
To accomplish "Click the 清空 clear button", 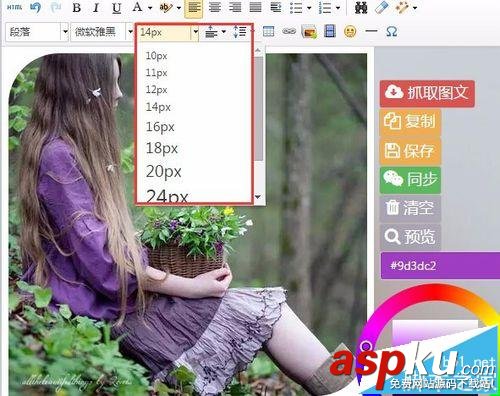I will coord(410,209).
